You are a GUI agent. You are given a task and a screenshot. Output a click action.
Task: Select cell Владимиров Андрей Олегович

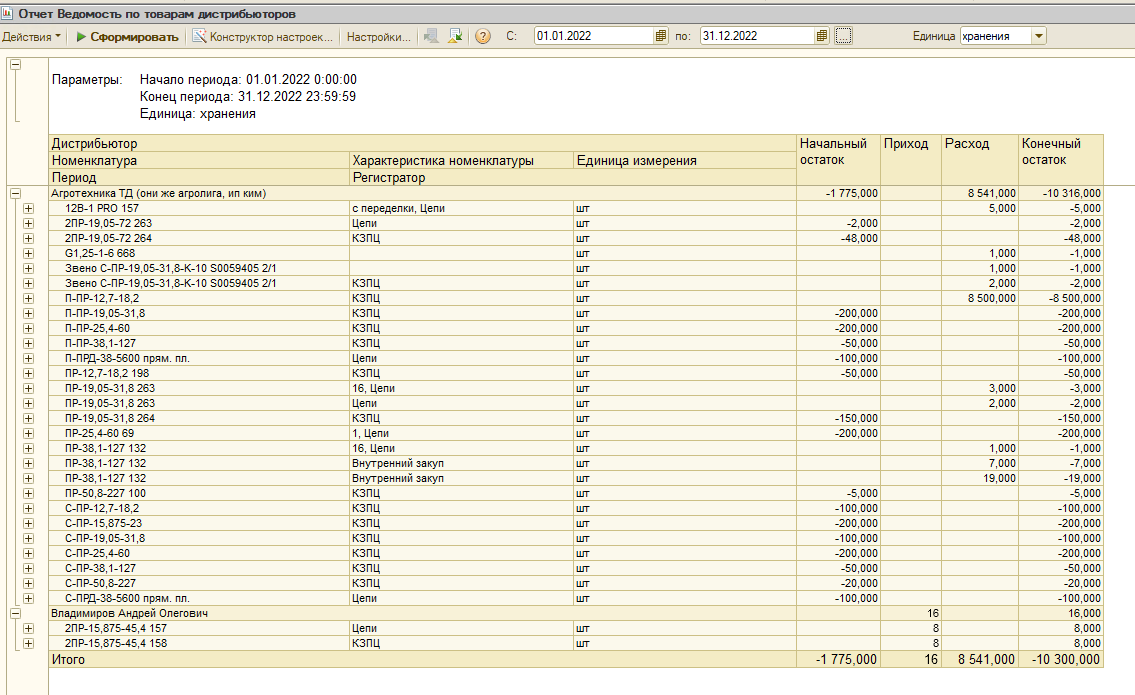423,613
